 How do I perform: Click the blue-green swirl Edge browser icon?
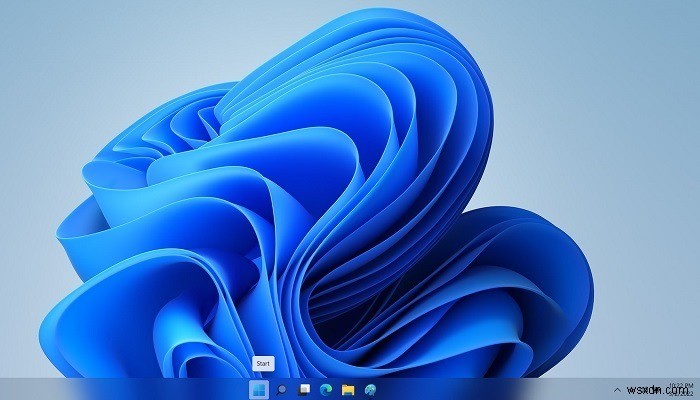click(x=326, y=390)
